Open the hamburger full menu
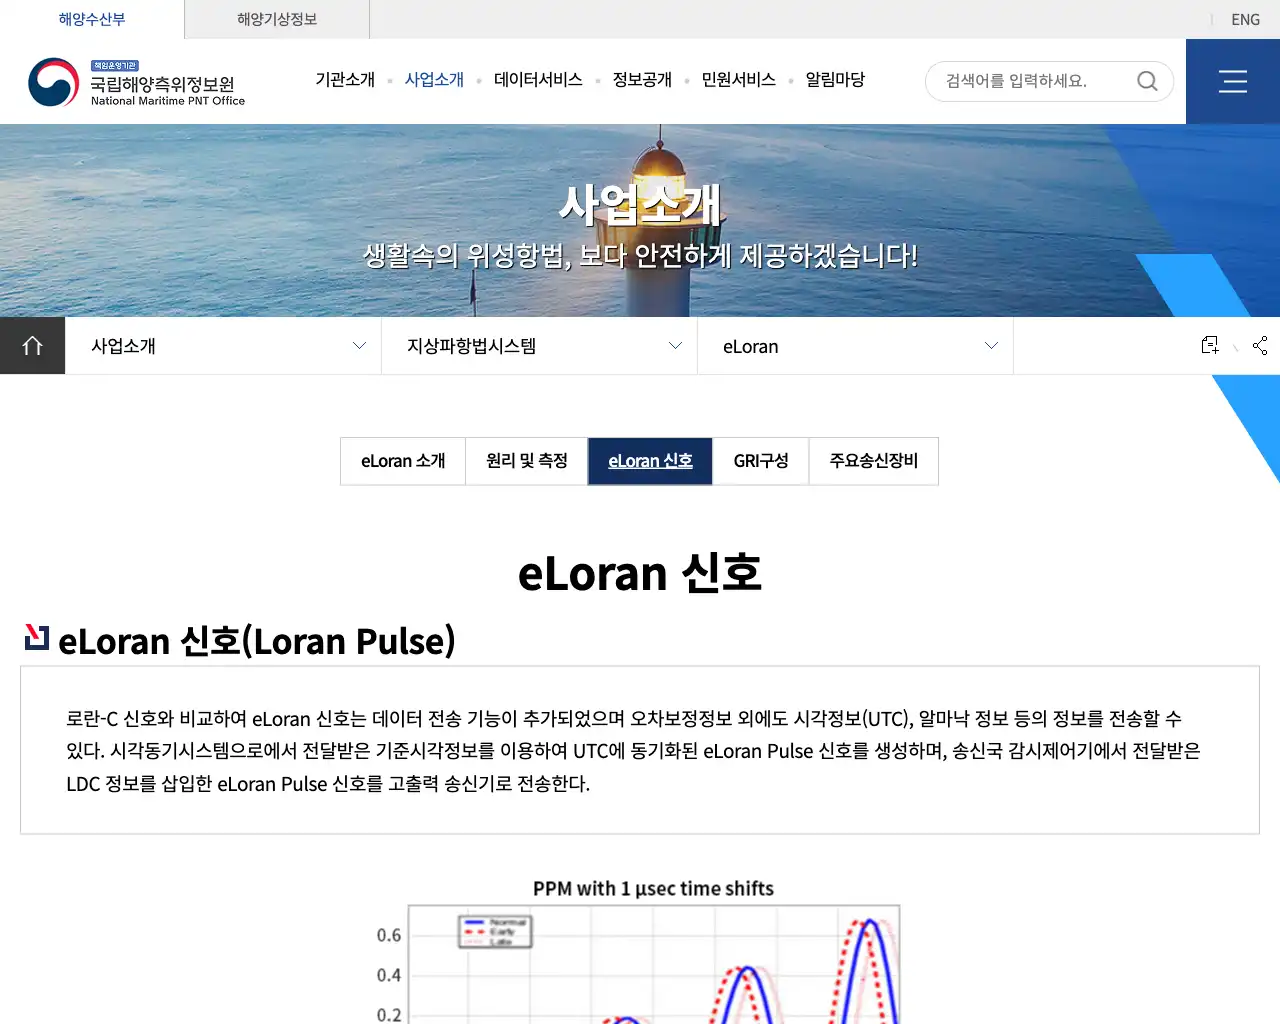The height and width of the screenshot is (1024, 1280). tap(1233, 81)
